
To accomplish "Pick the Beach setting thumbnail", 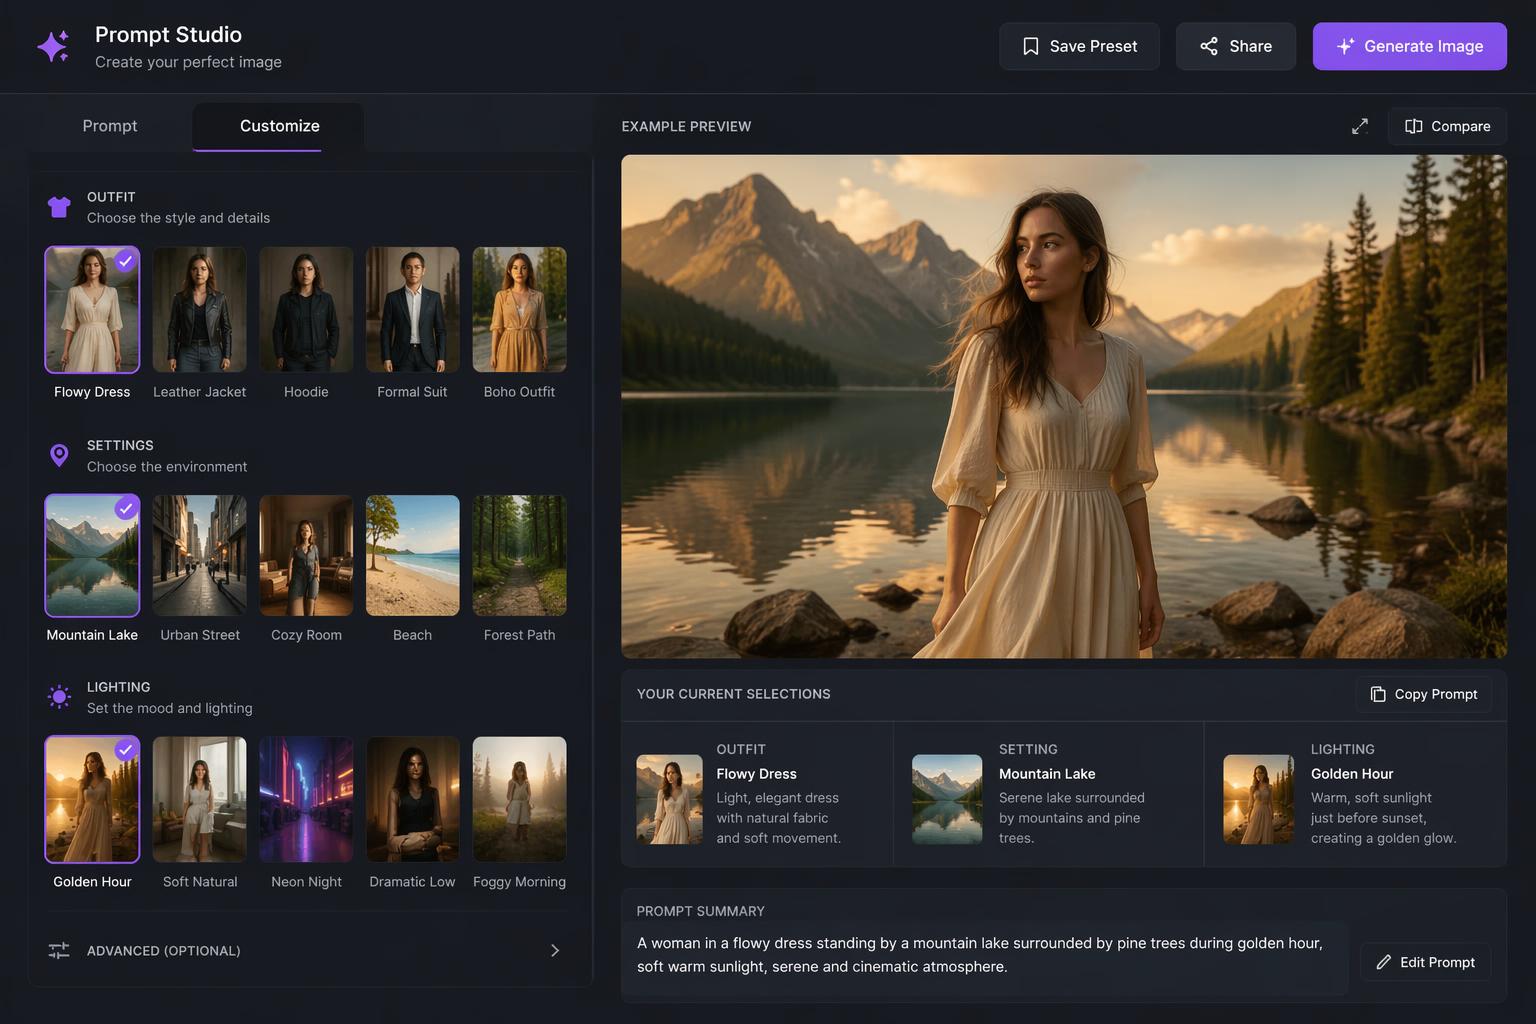I will 412,555.
